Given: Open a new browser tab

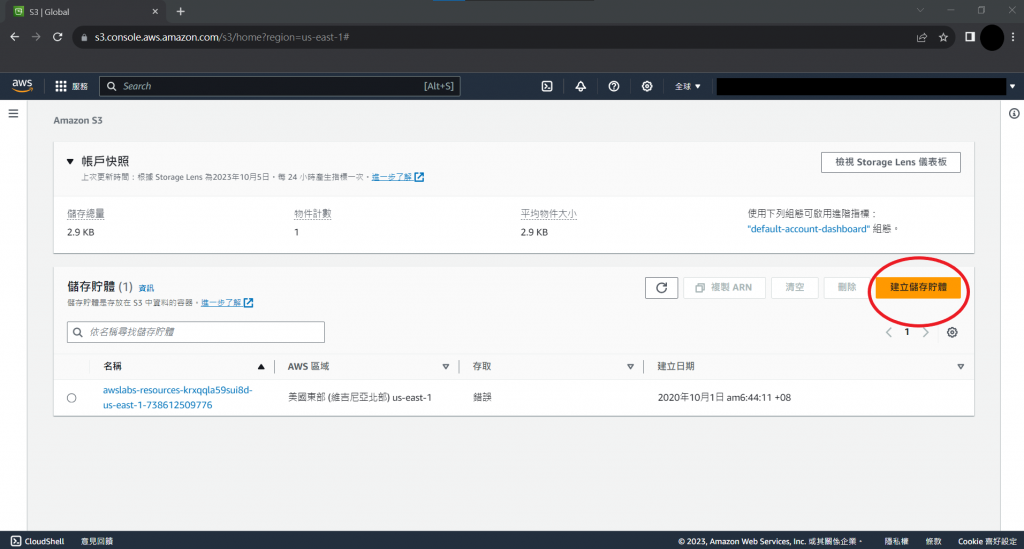Looking at the screenshot, I should (181, 11).
